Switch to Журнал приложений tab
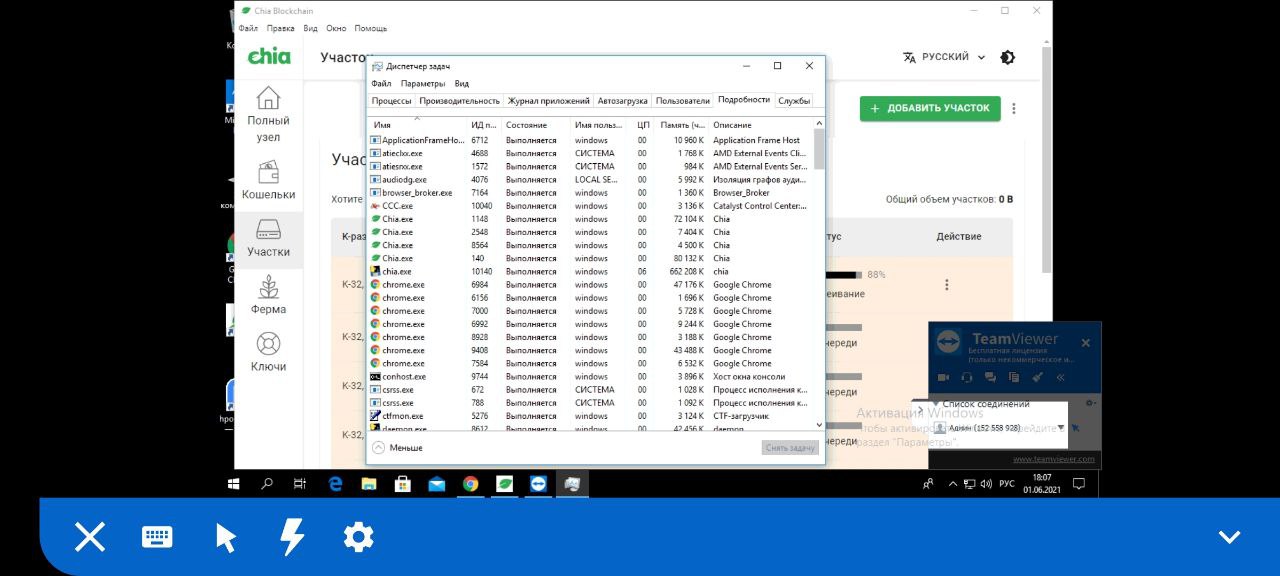1280x576 pixels. pyautogui.click(x=549, y=101)
